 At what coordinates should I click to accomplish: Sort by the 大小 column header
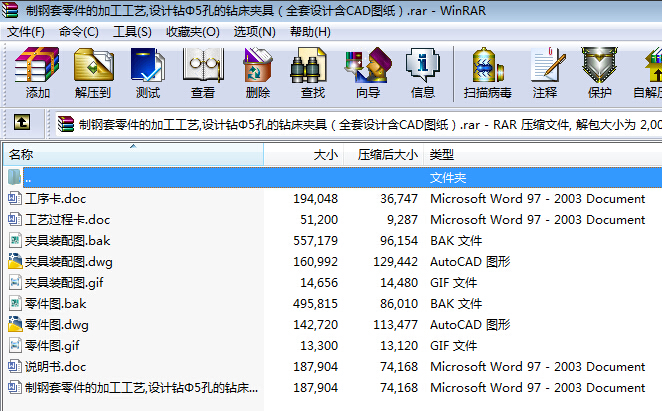pos(304,155)
